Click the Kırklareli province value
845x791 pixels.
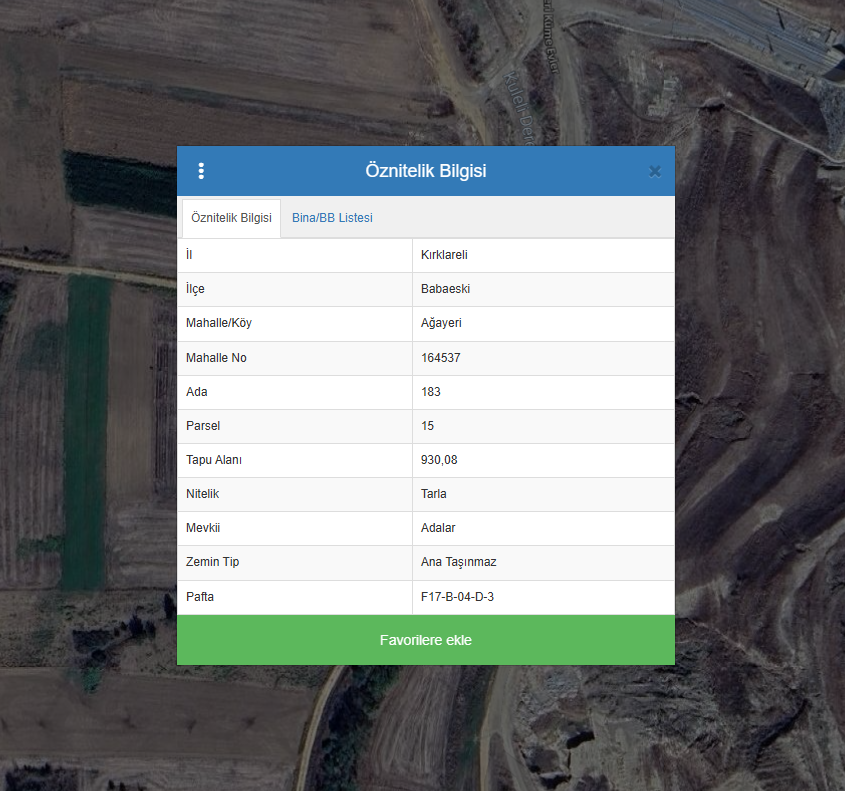point(444,255)
